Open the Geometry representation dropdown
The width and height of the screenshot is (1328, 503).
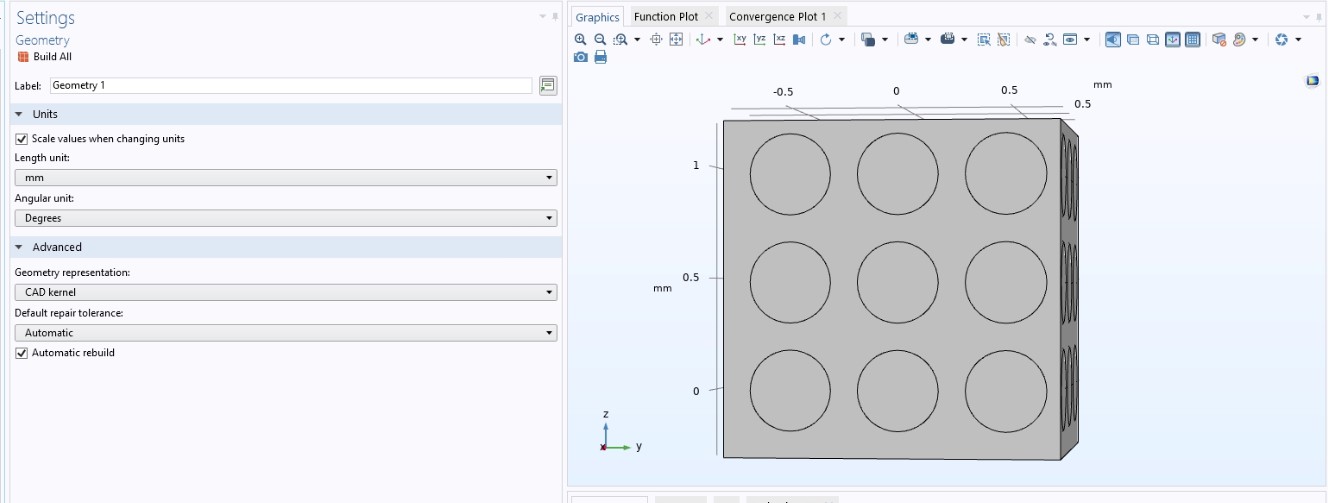(x=285, y=293)
